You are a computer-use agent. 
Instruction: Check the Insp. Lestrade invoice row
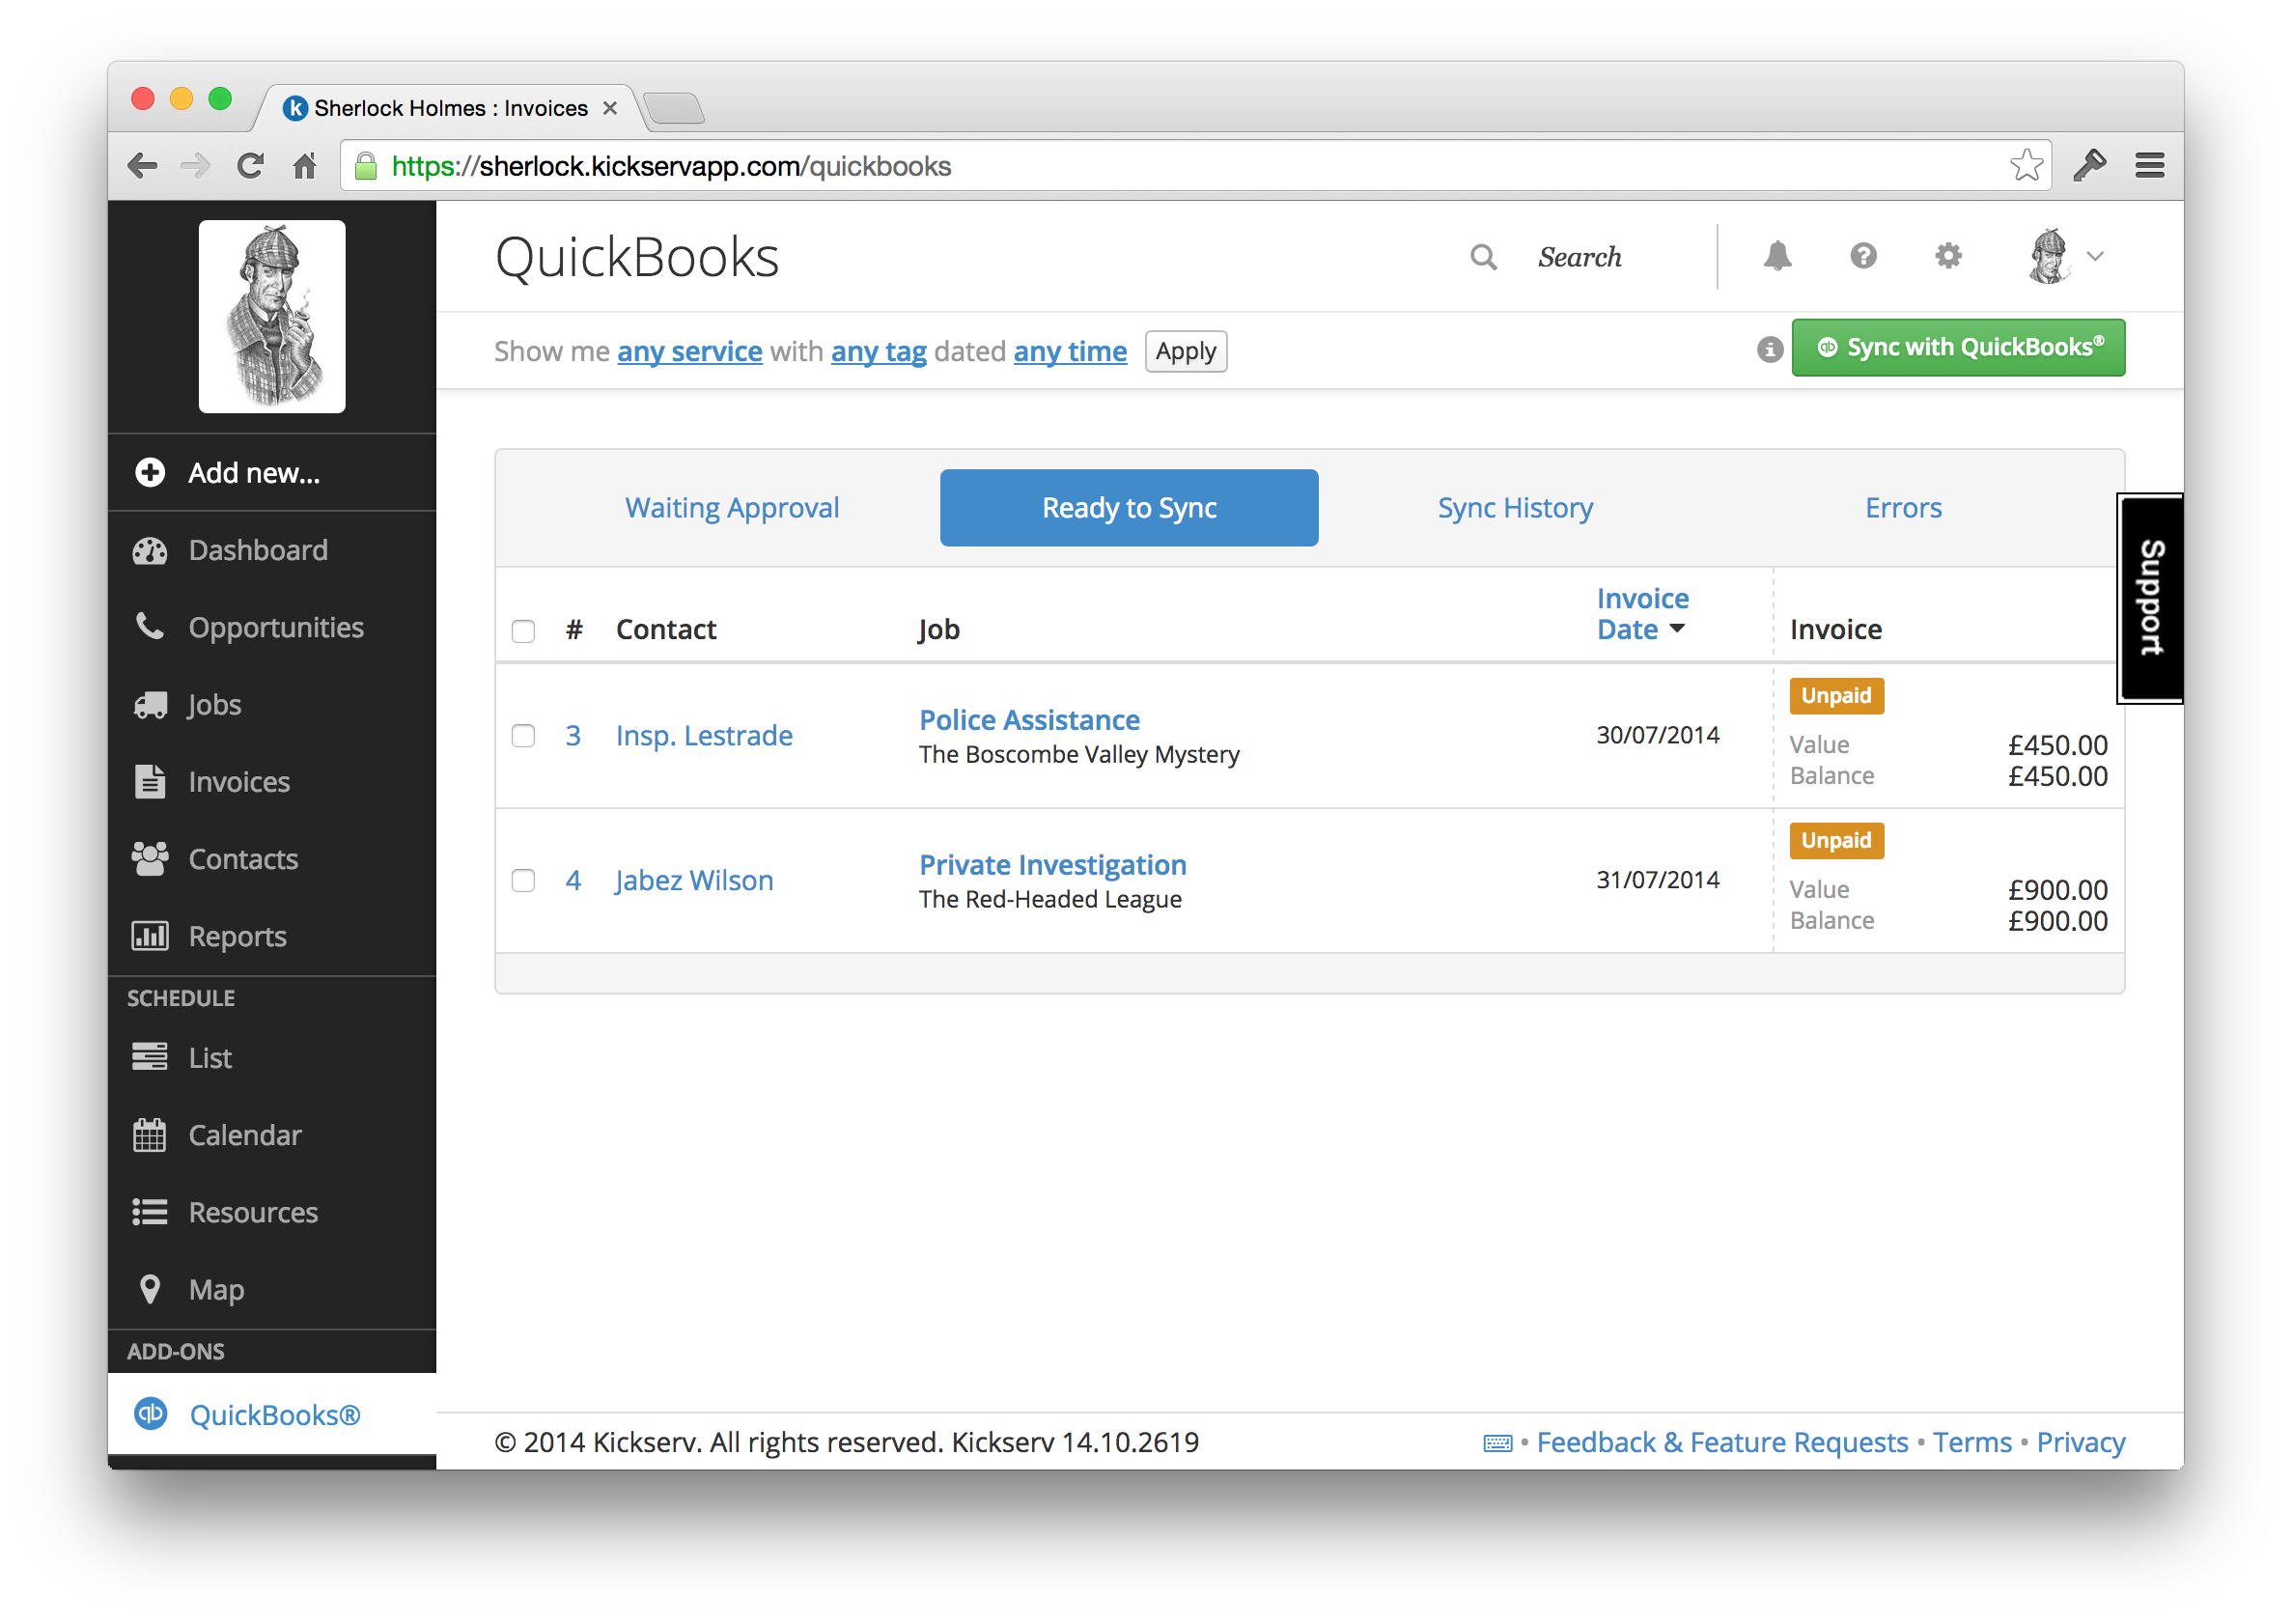click(x=523, y=736)
